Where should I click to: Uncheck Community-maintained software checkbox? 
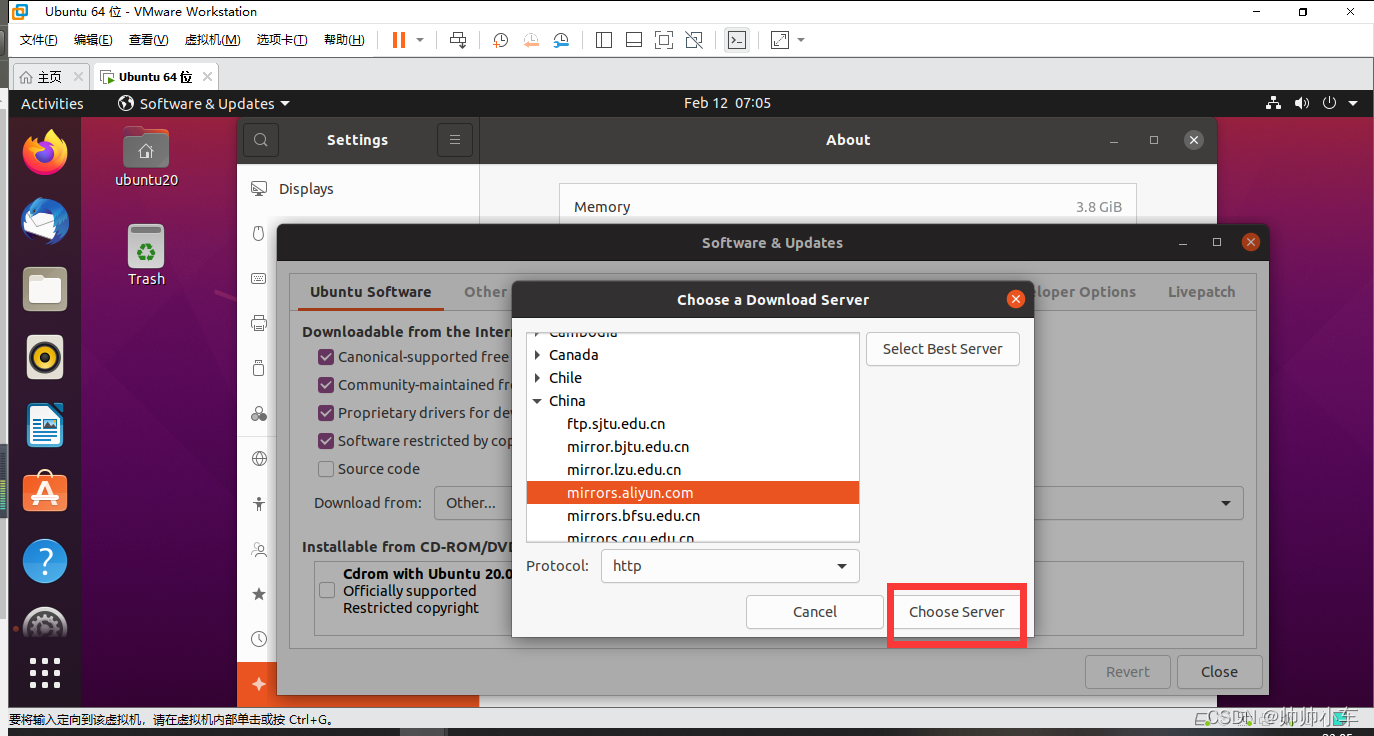click(x=326, y=385)
